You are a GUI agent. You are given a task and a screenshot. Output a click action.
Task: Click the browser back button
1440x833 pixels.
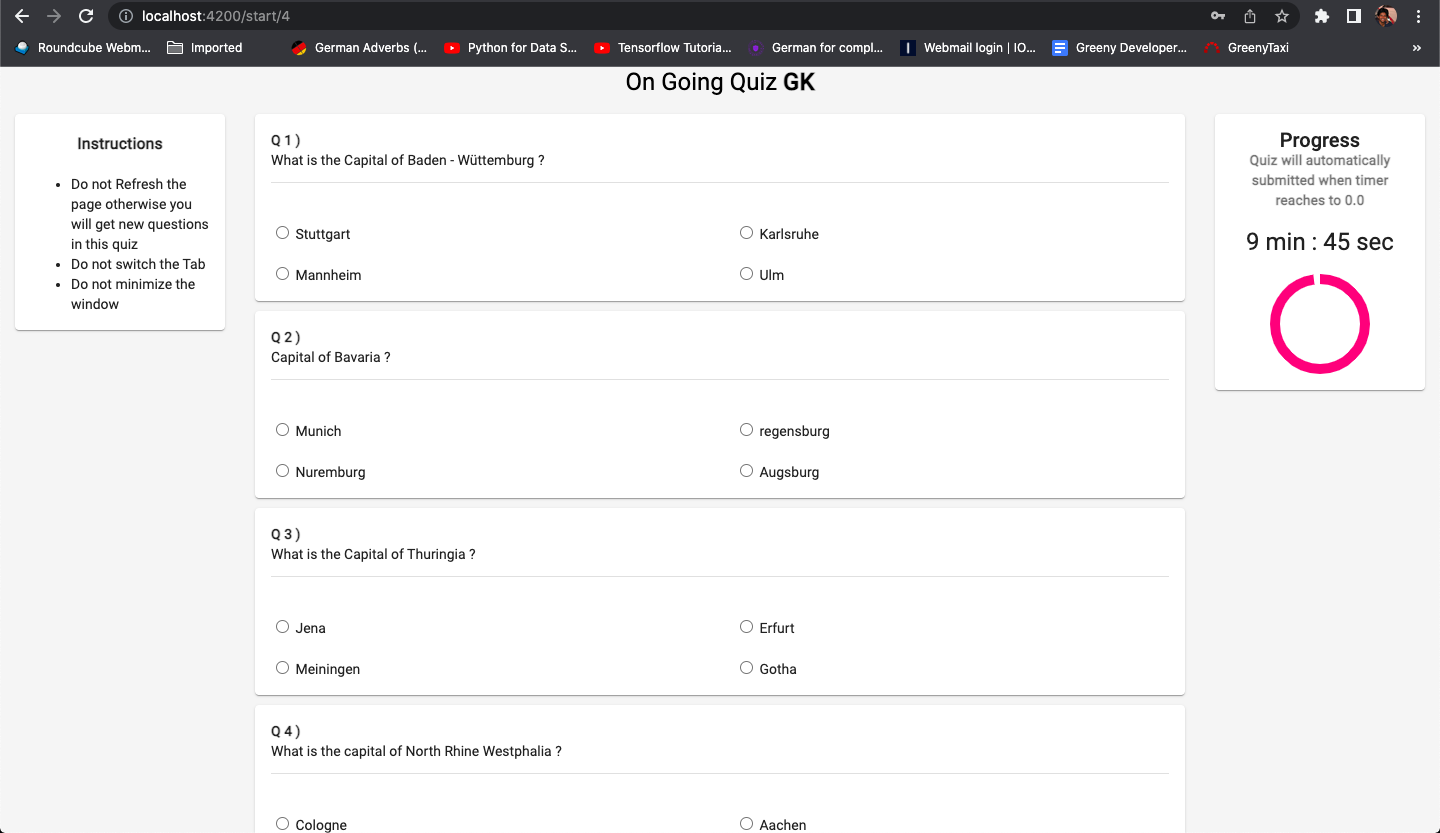[22, 15]
